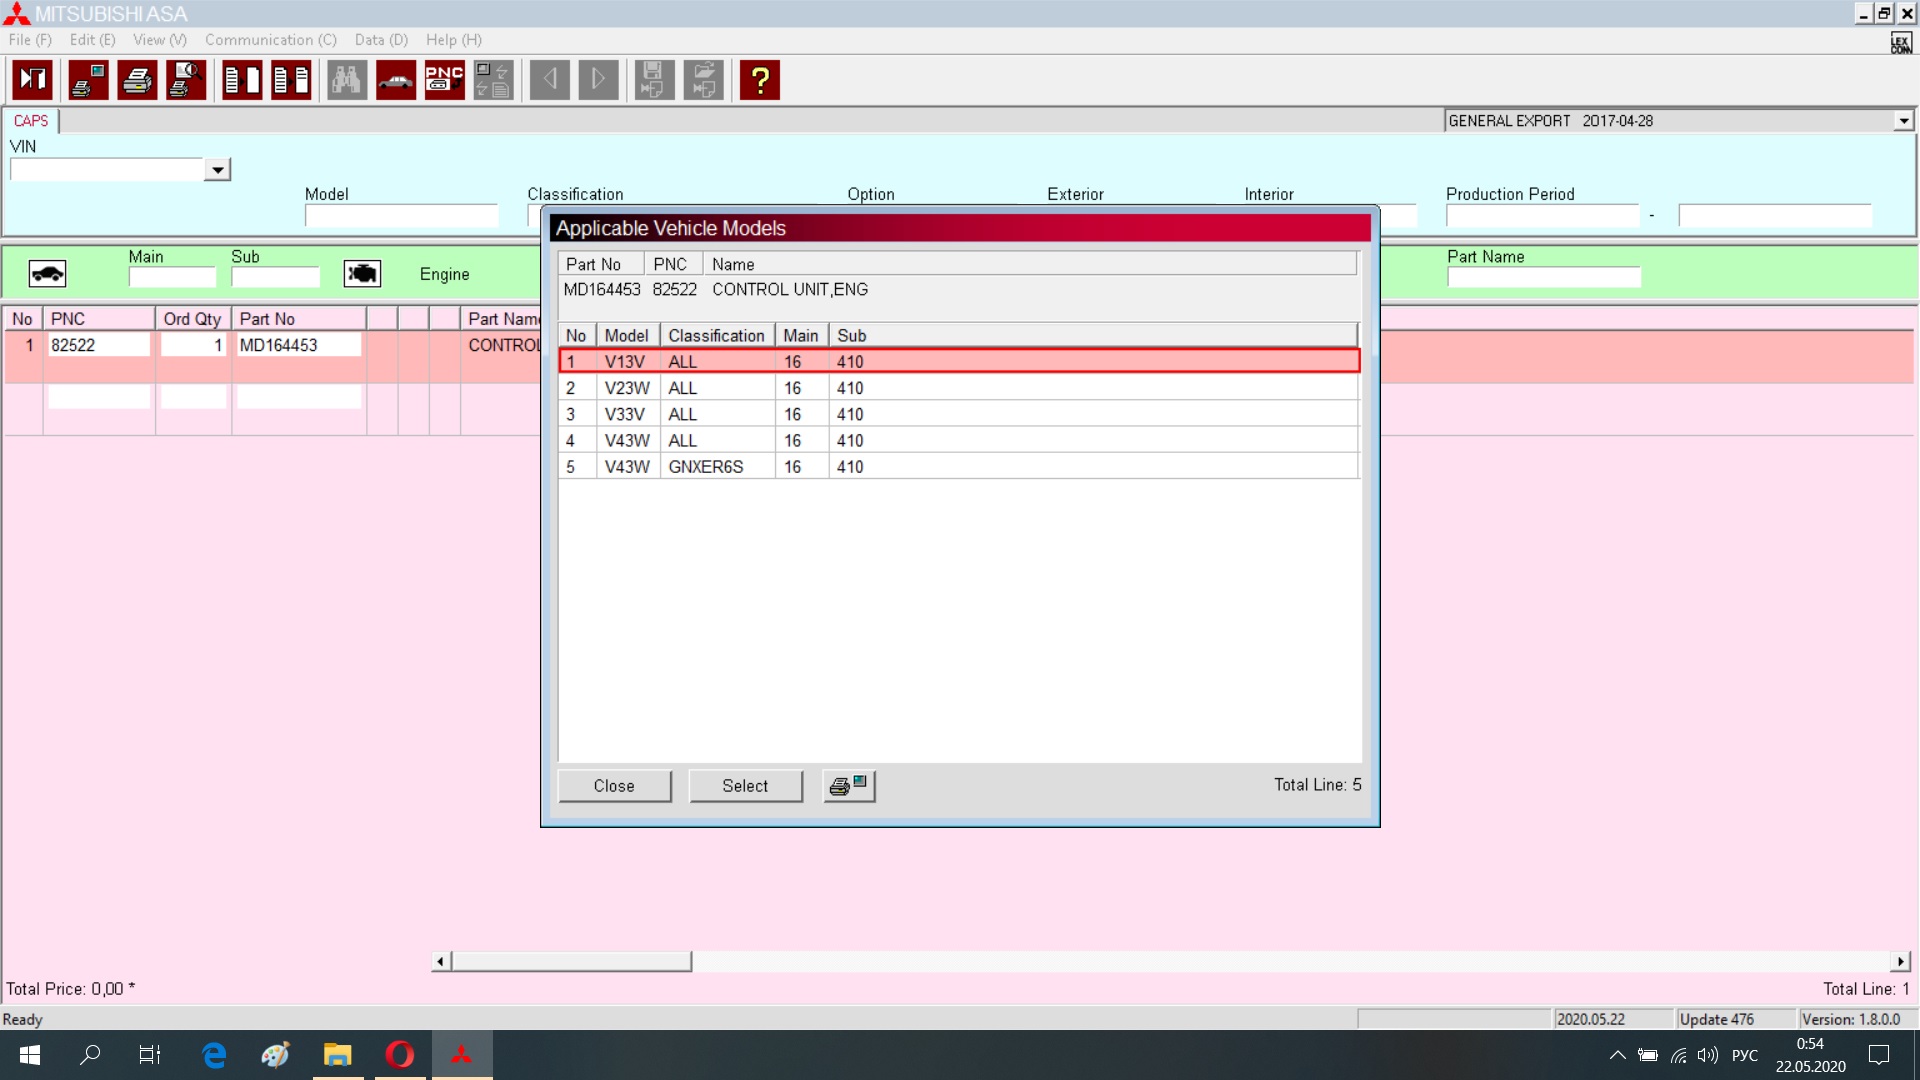Image resolution: width=1920 pixels, height=1080 pixels.
Task: Open the Communication menu
Action: (x=270, y=40)
